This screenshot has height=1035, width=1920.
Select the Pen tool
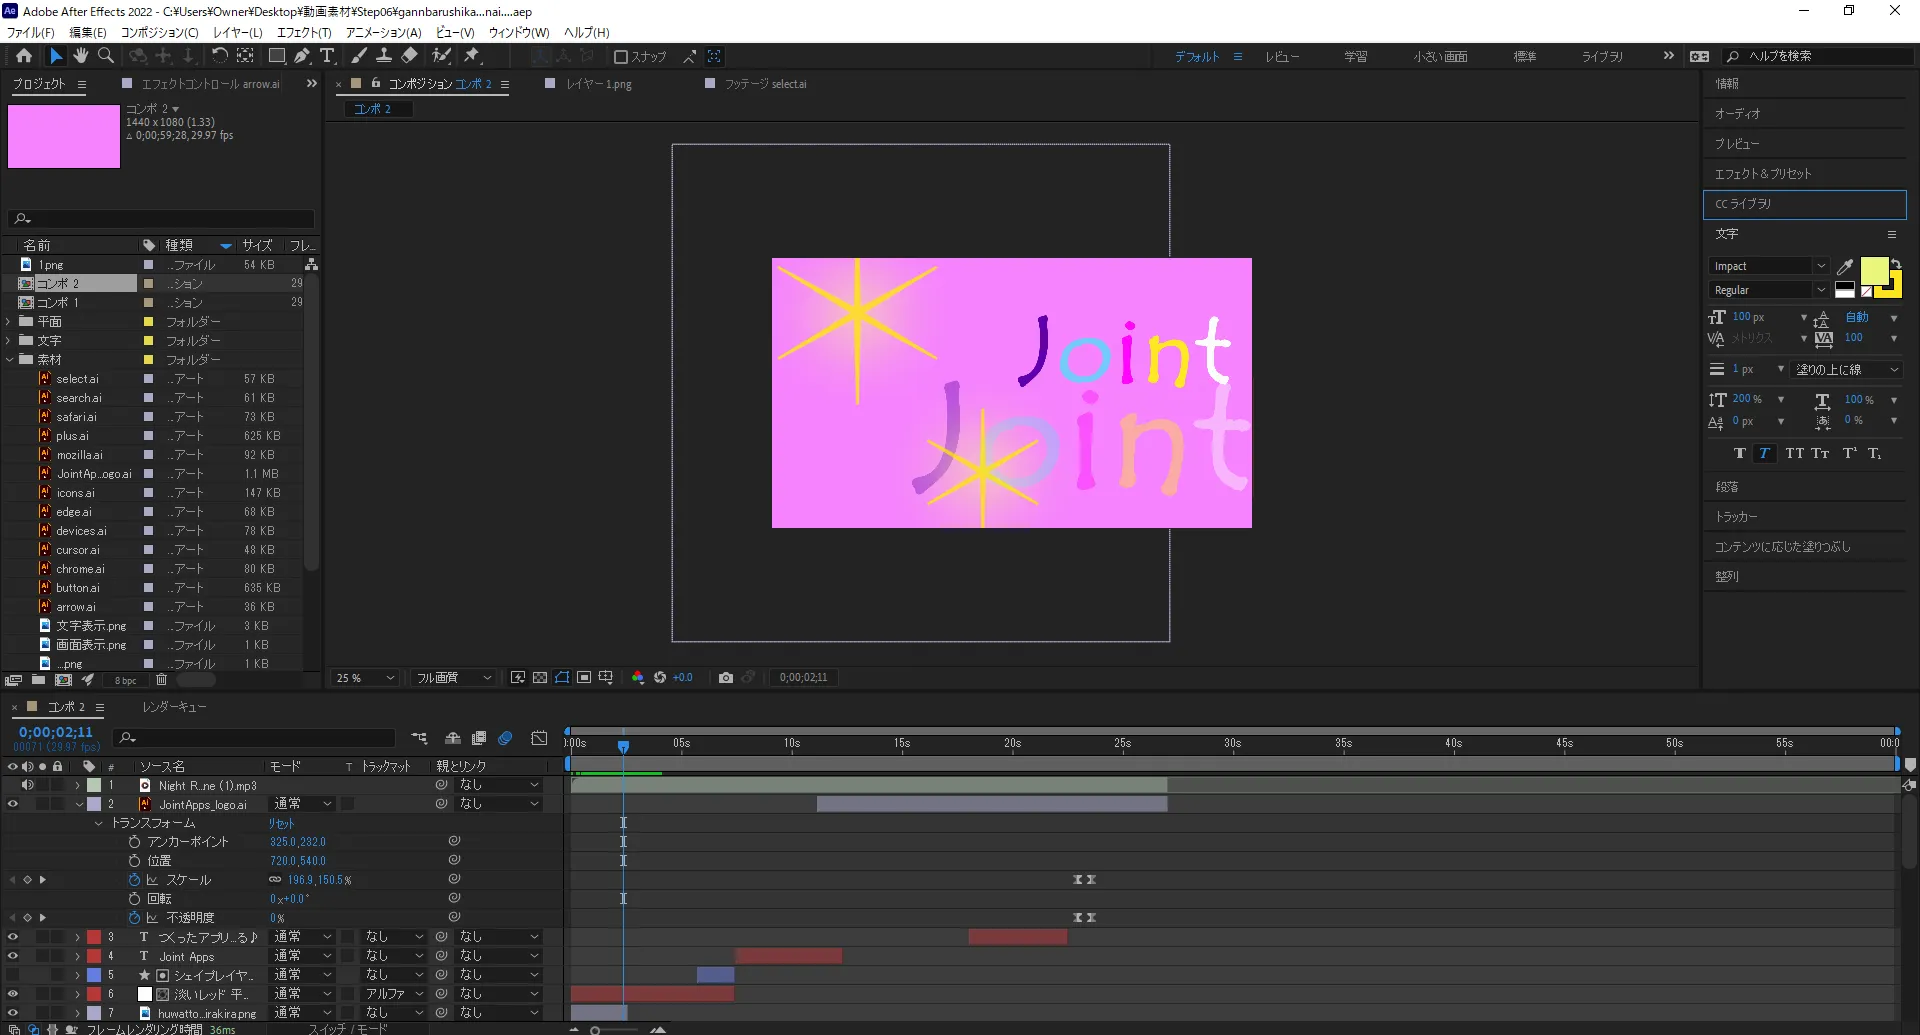(x=302, y=56)
